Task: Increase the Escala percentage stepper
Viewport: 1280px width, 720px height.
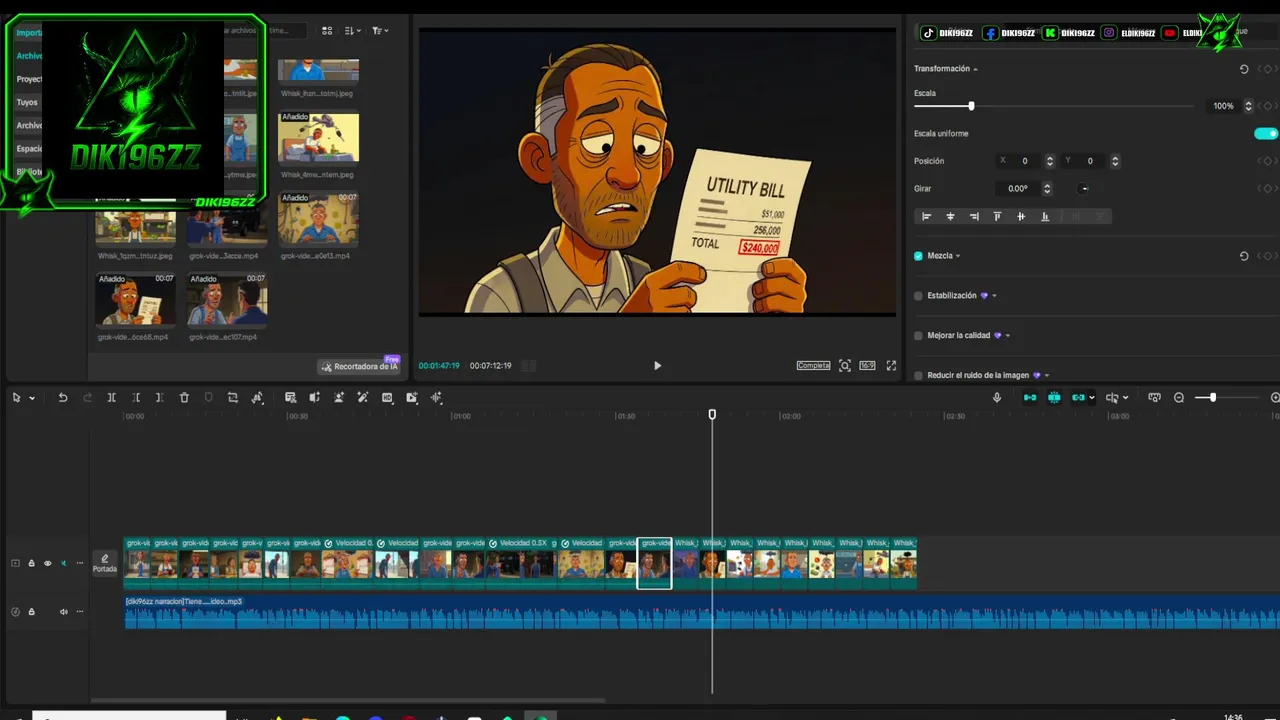Action: pos(1248,103)
